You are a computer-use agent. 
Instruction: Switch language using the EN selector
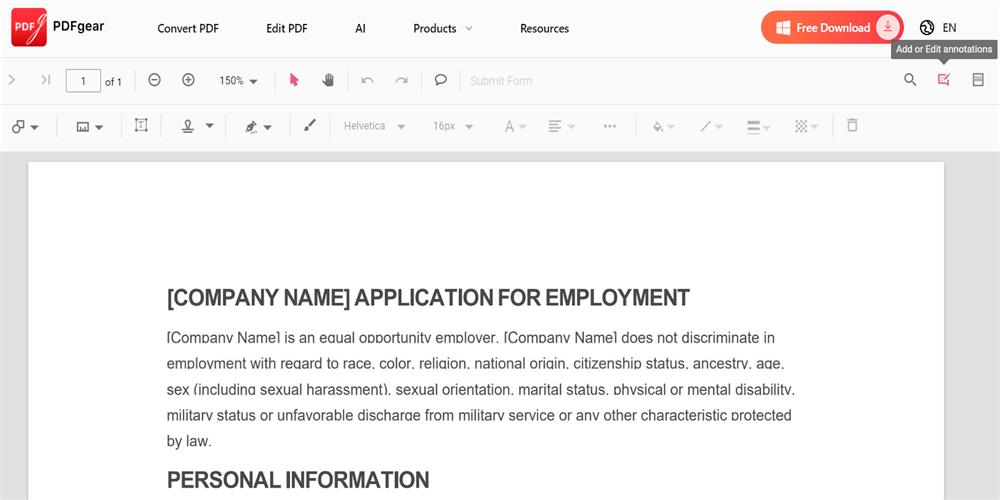(938, 28)
